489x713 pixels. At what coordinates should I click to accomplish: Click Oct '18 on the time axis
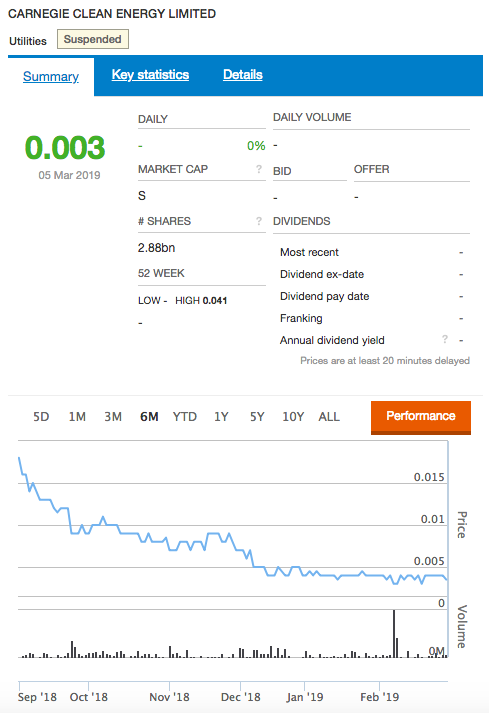click(89, 697)
